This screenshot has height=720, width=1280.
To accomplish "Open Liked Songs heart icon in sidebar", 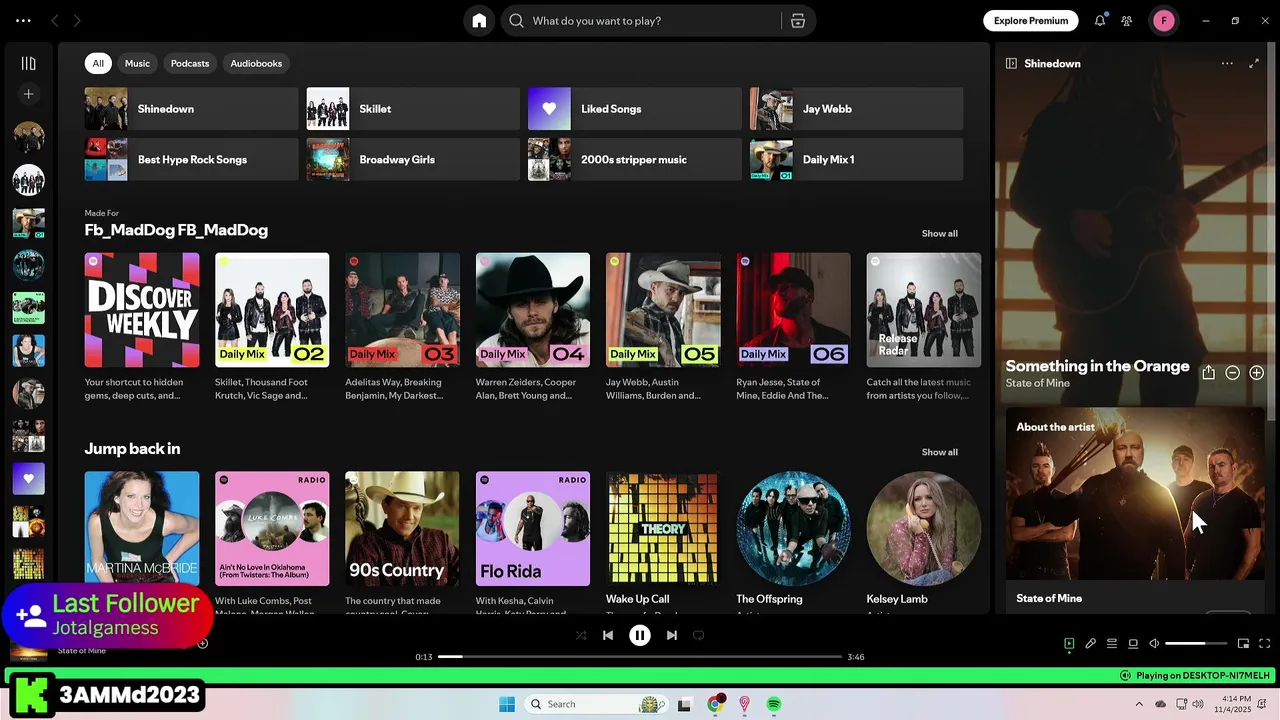I will tap(28, 478).
